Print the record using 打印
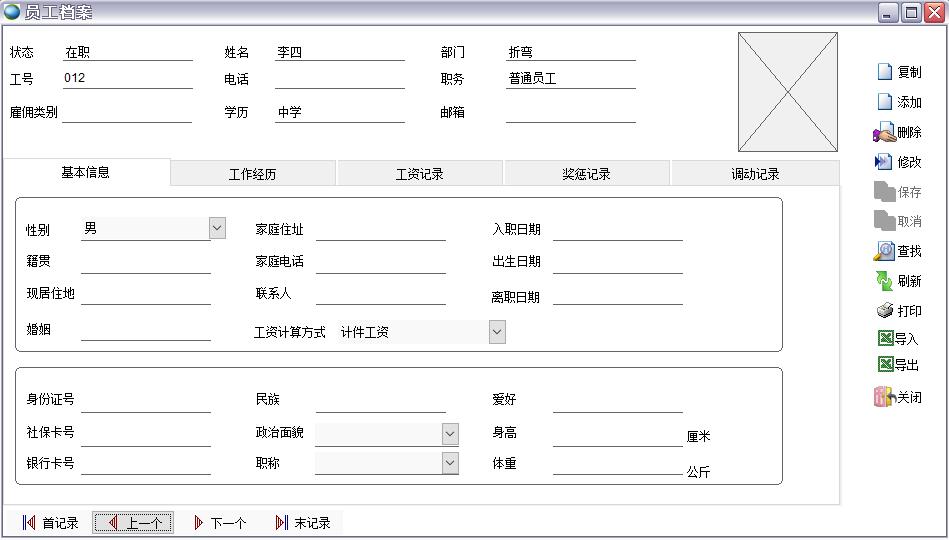 click(885, 311)
